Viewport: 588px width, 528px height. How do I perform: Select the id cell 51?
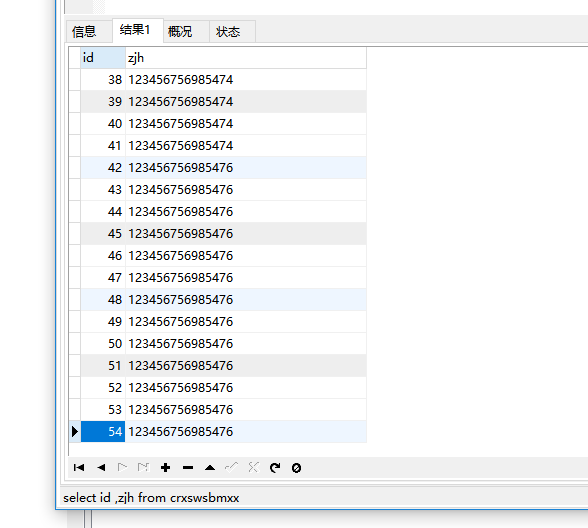coord(103,366)
